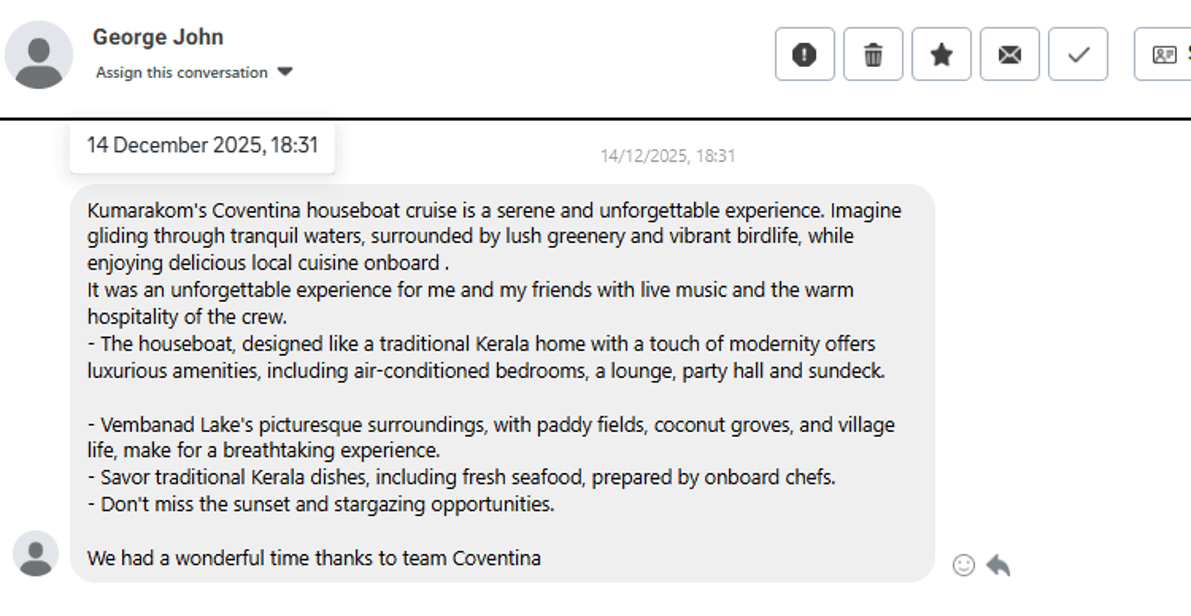Star this conversation with George John
Viewport: 1191px width, 616px height.
click(941, 55)
